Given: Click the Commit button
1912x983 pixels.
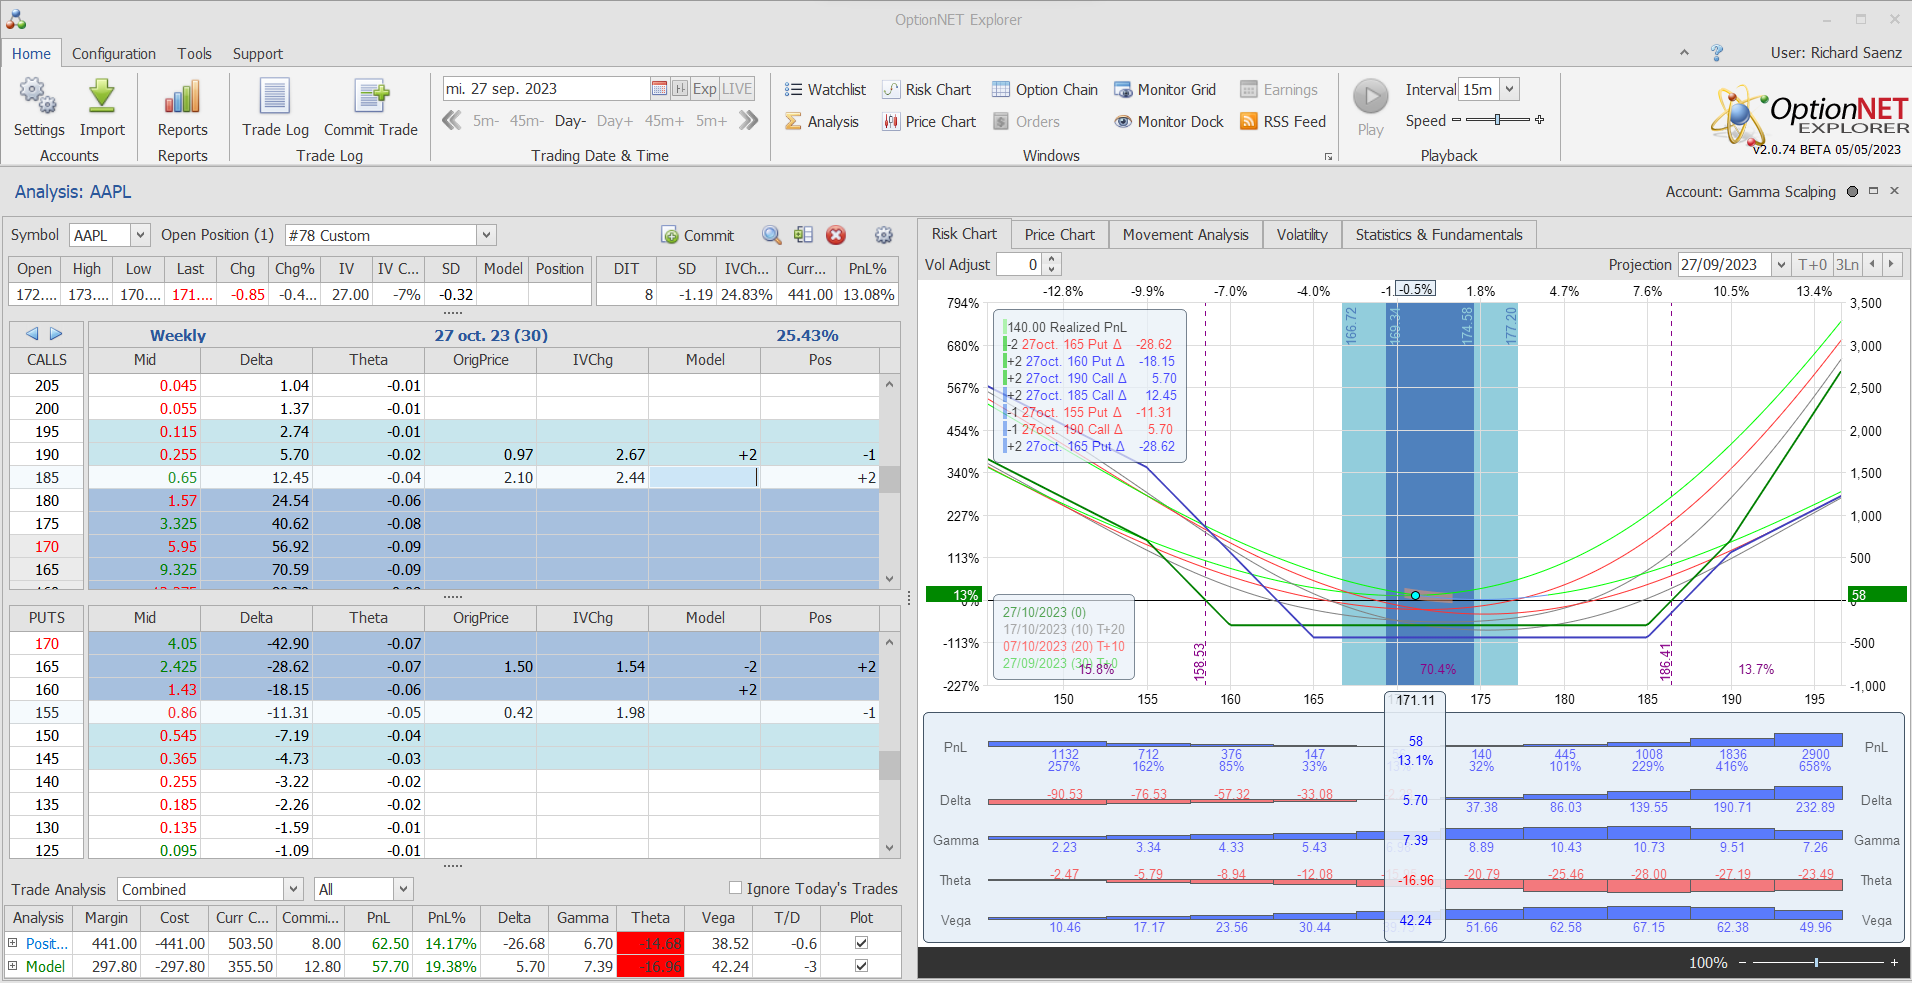Looking at the screenshot, I should click(x=698, y=235).
